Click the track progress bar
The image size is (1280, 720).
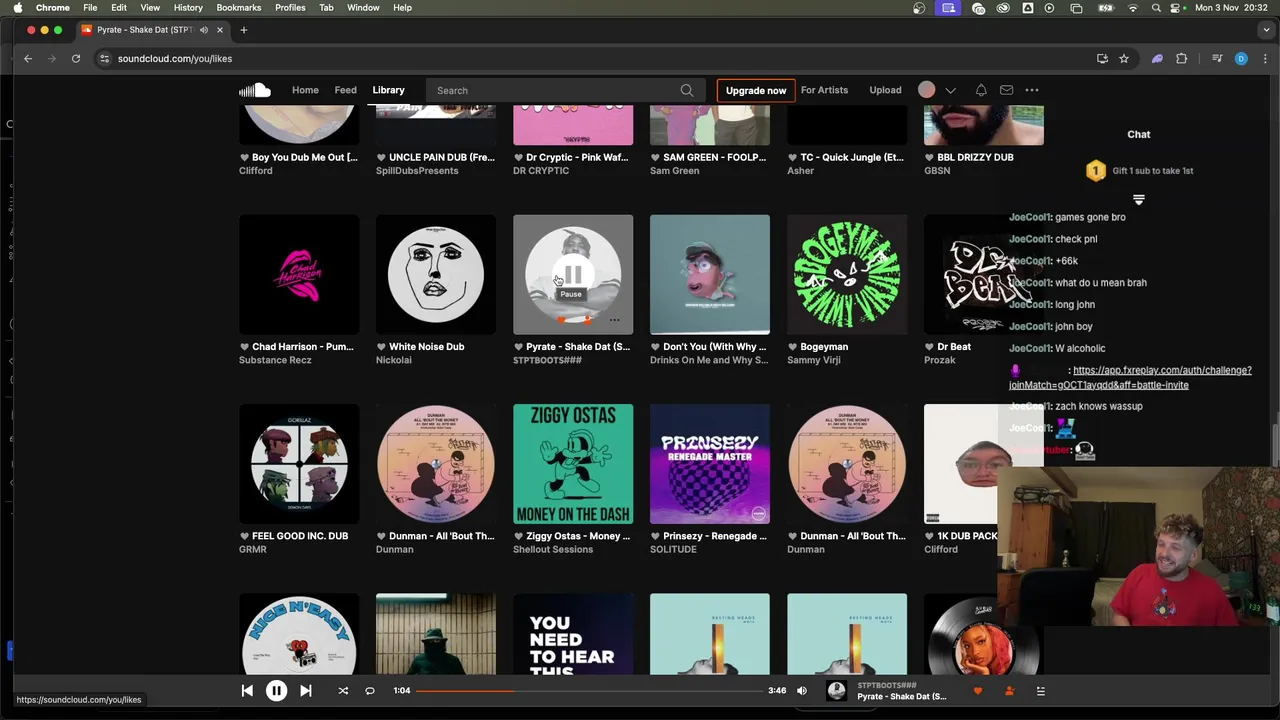tap(590, 691)
